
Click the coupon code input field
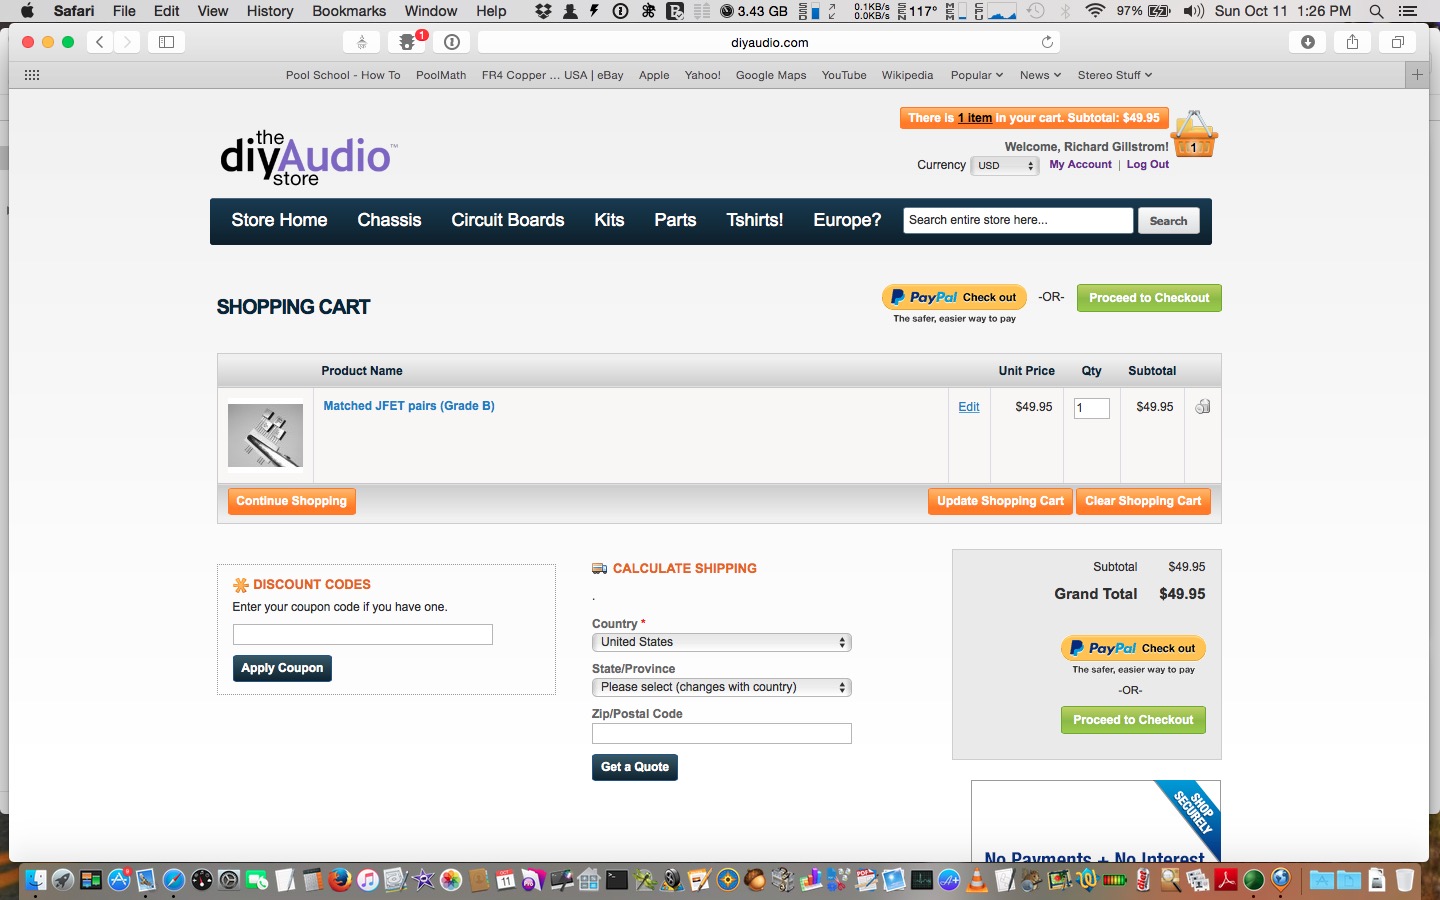click(363, 634)
